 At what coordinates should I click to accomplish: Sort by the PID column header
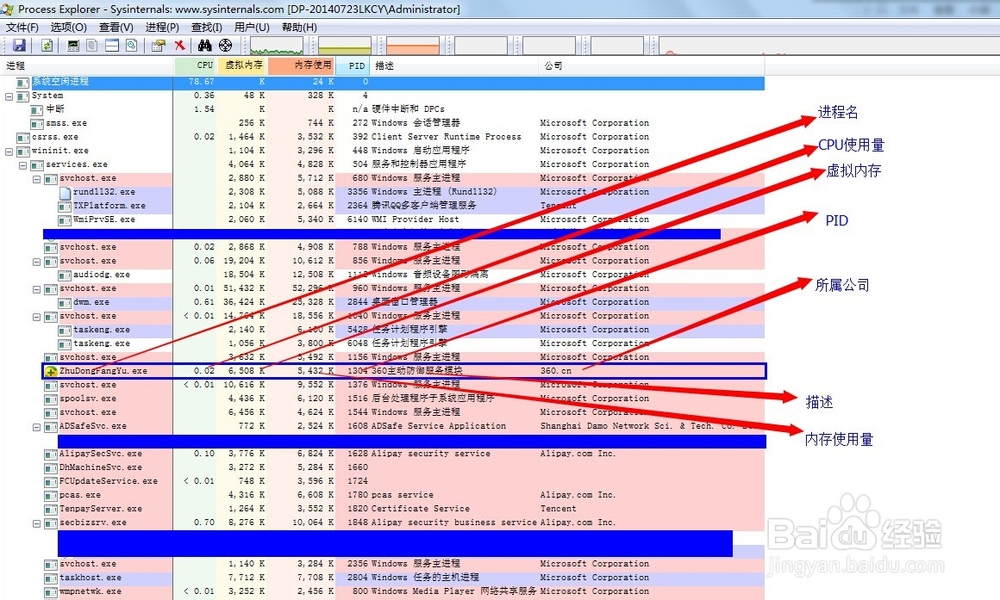[354, 66]
